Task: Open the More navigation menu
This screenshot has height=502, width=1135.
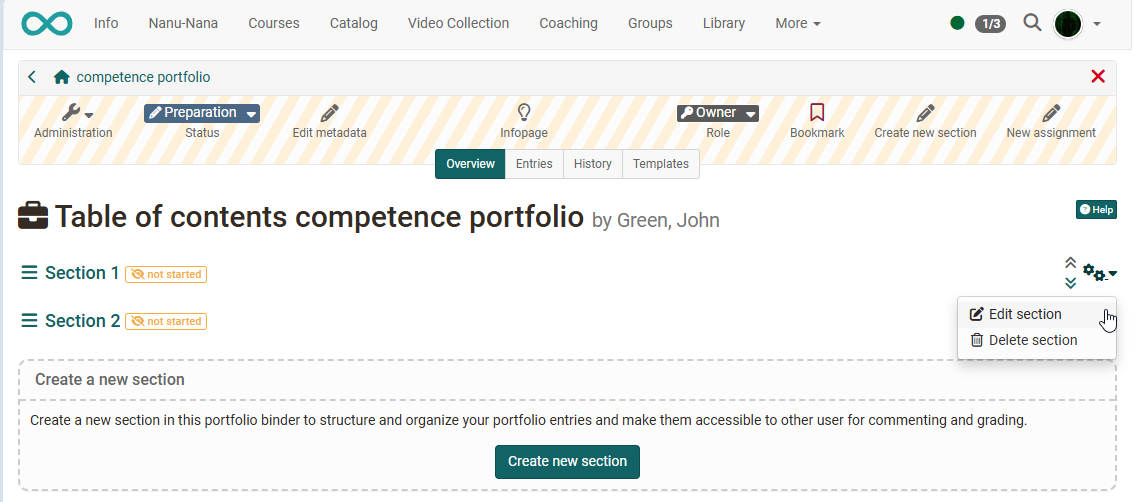Action: click(x=797, y=23)
